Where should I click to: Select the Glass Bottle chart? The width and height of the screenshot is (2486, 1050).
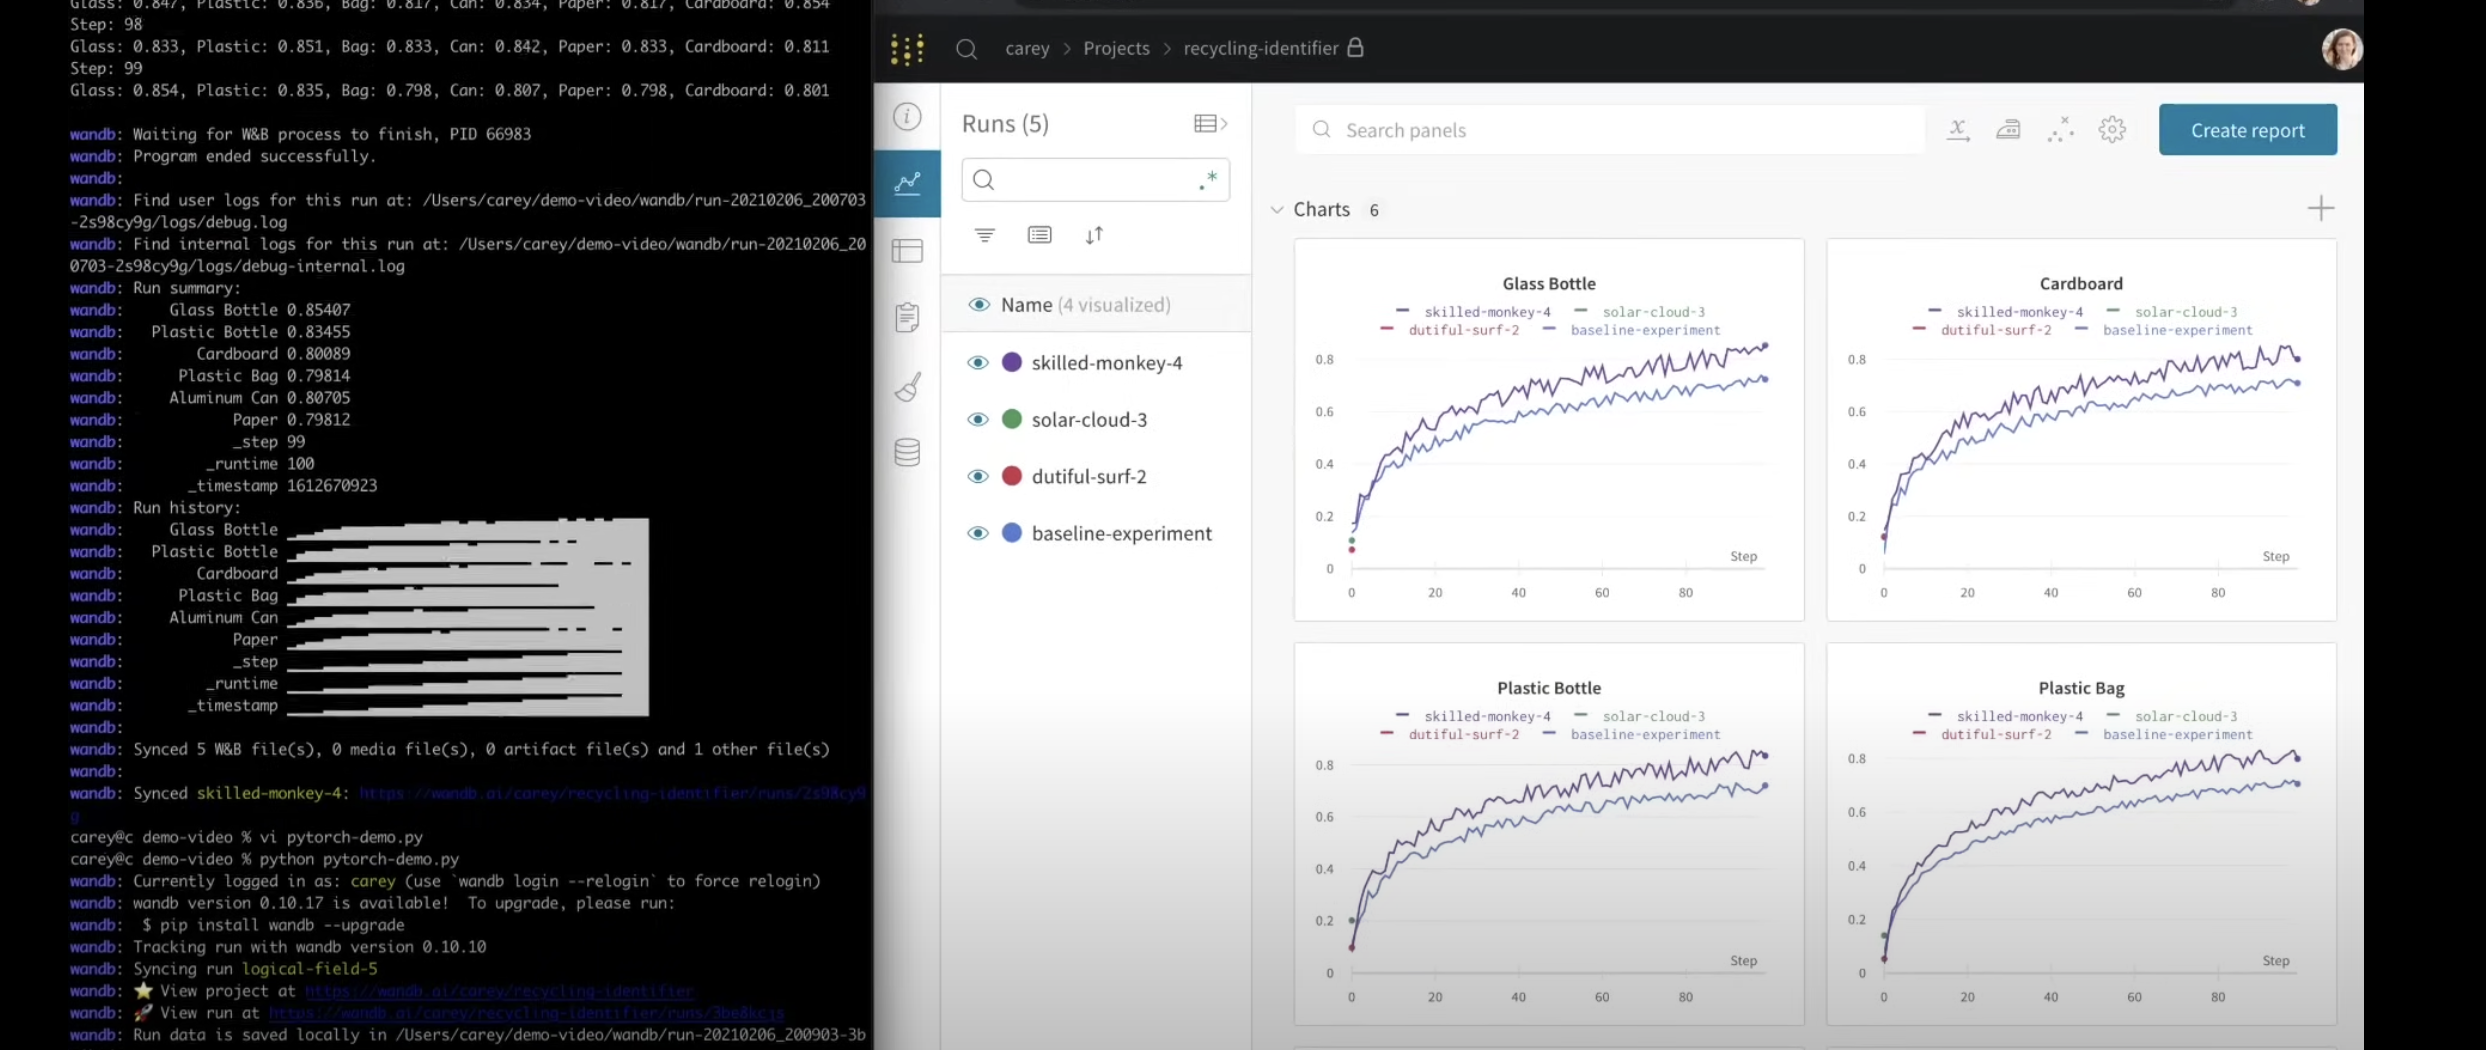1548,429
